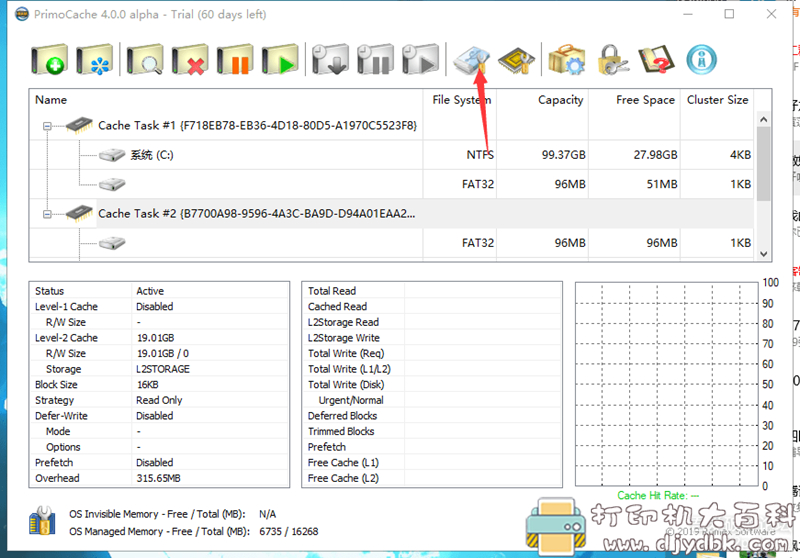Click the Name column header

point(226,100)
